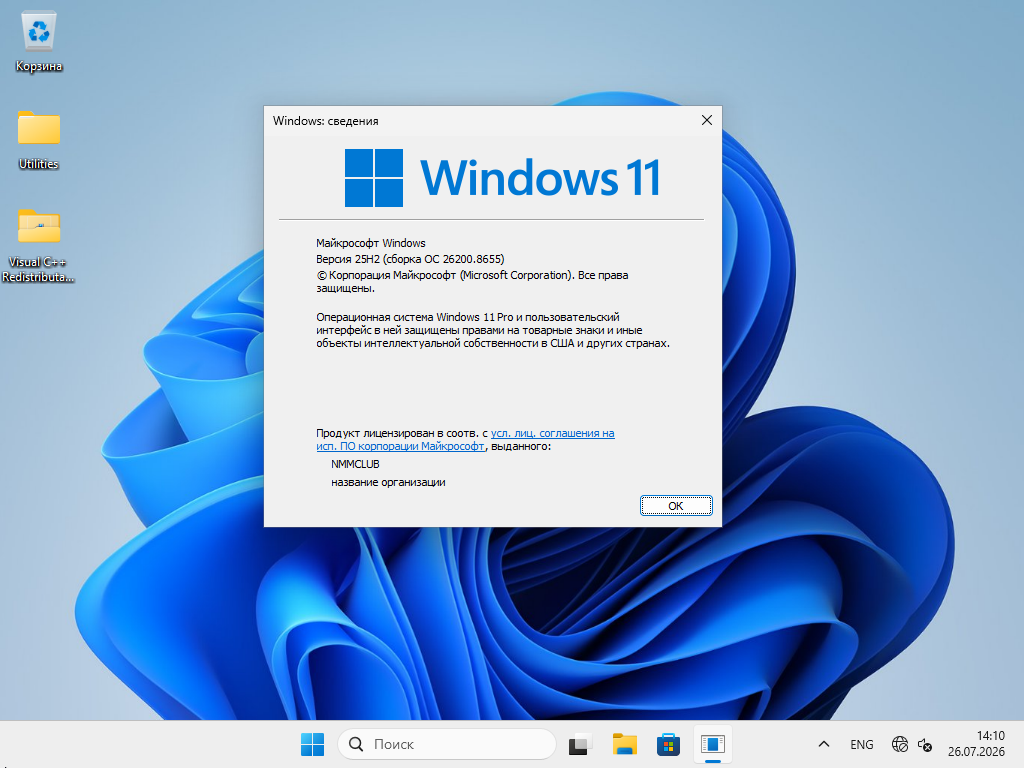Click OK in the Windows info dialog
Image resolution: width=1024 pixels, height=768 pixels.
676,505
